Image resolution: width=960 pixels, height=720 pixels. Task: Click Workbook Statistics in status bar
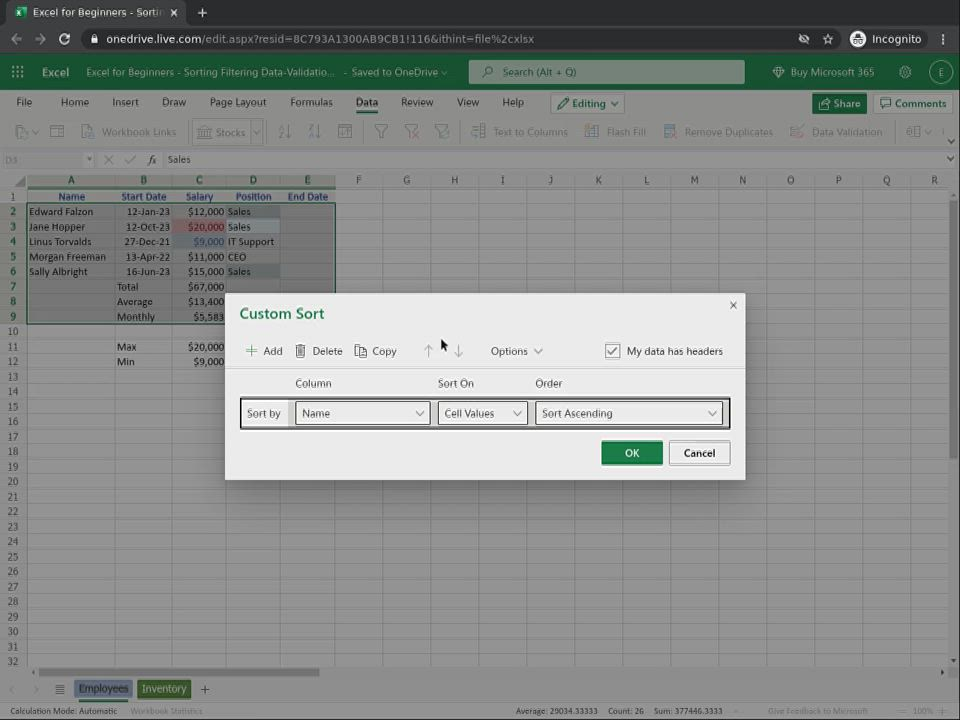click(x=166, y=711)
